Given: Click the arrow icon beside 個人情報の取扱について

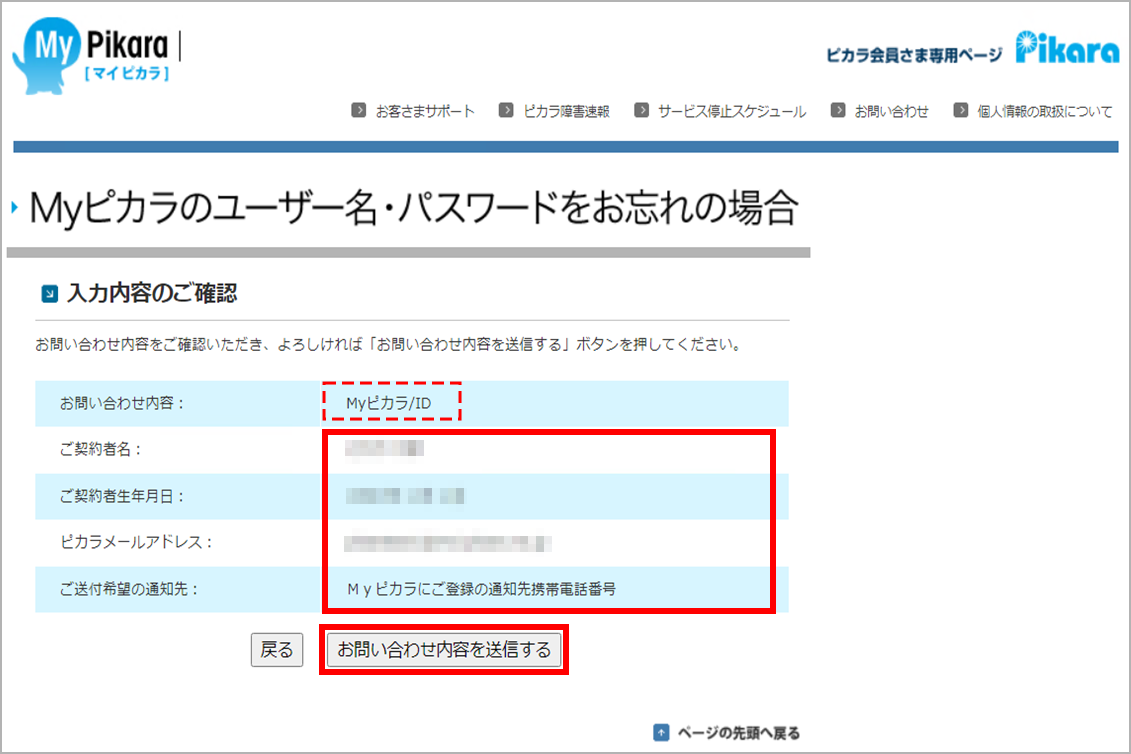Looking at the screenshot, I should coord(960,110).
